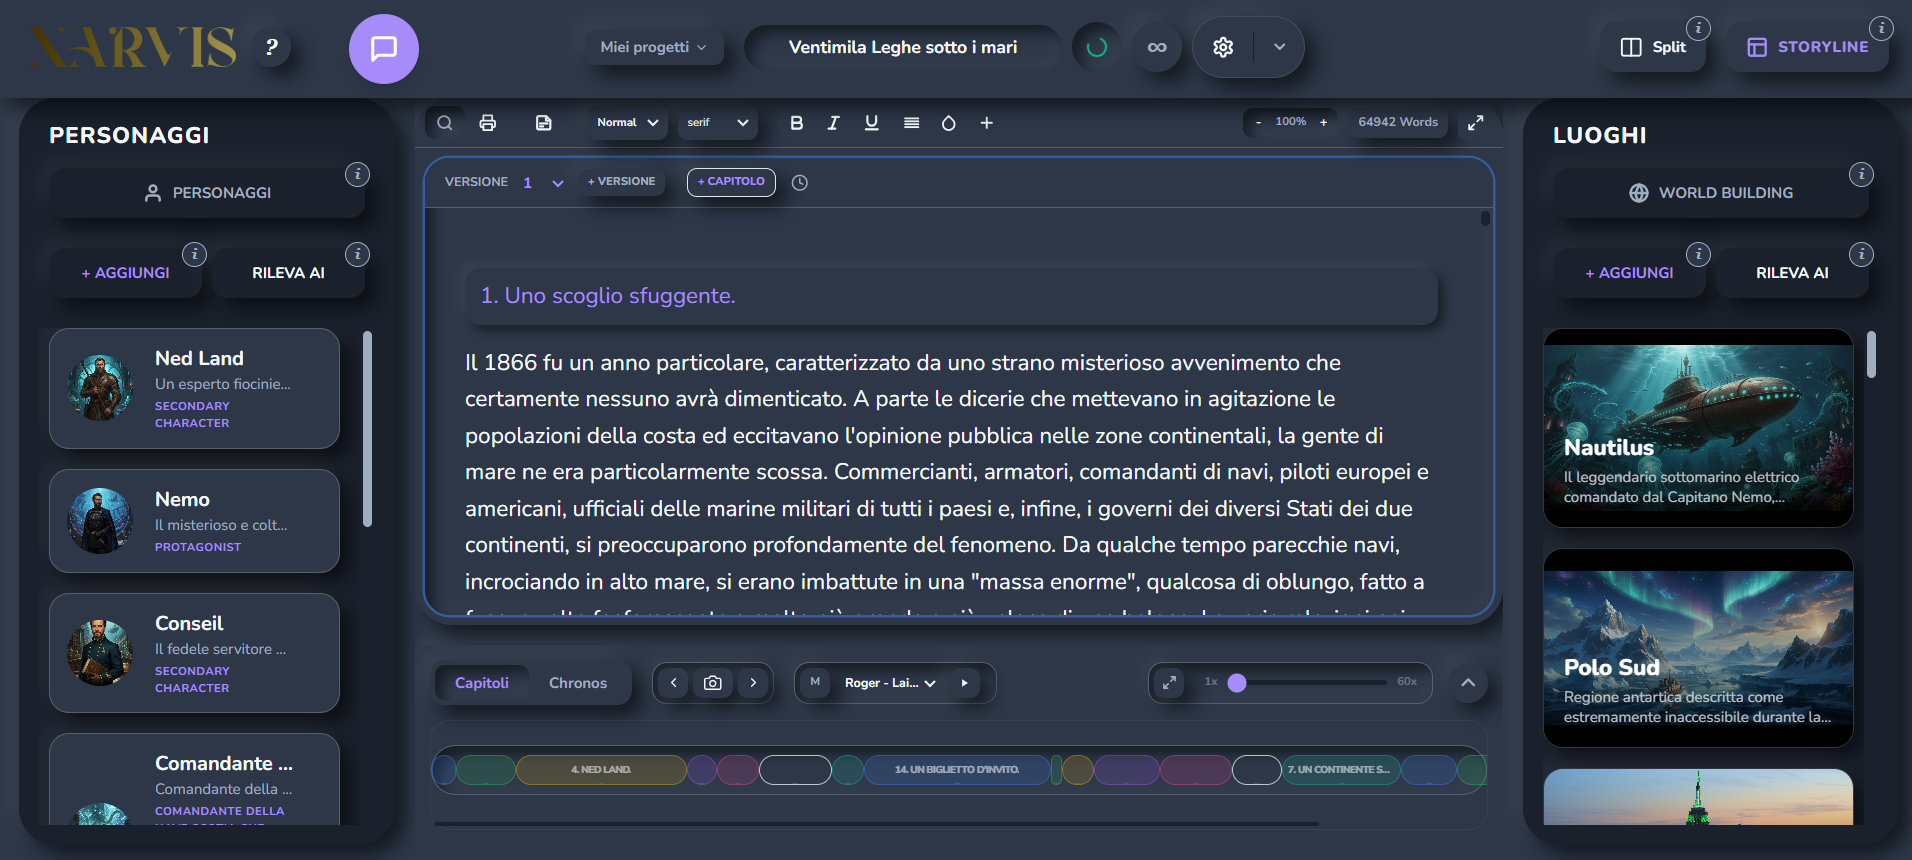Click the infinity loop icon
Image resolution: width=1912 pixels, height=860 pixels.
tap(1157, 47)
